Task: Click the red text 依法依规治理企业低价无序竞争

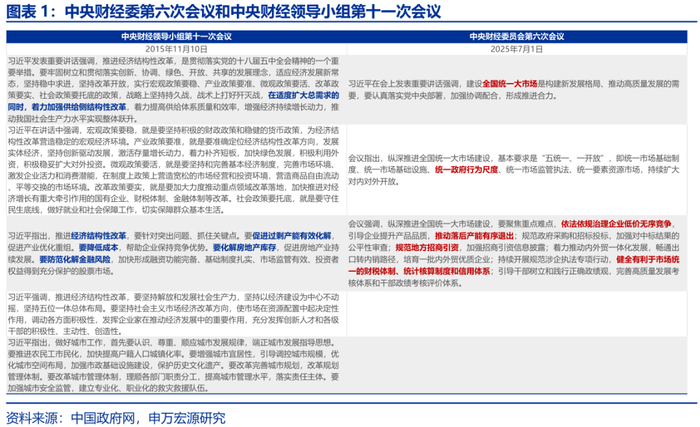Action: coord(616,224)
